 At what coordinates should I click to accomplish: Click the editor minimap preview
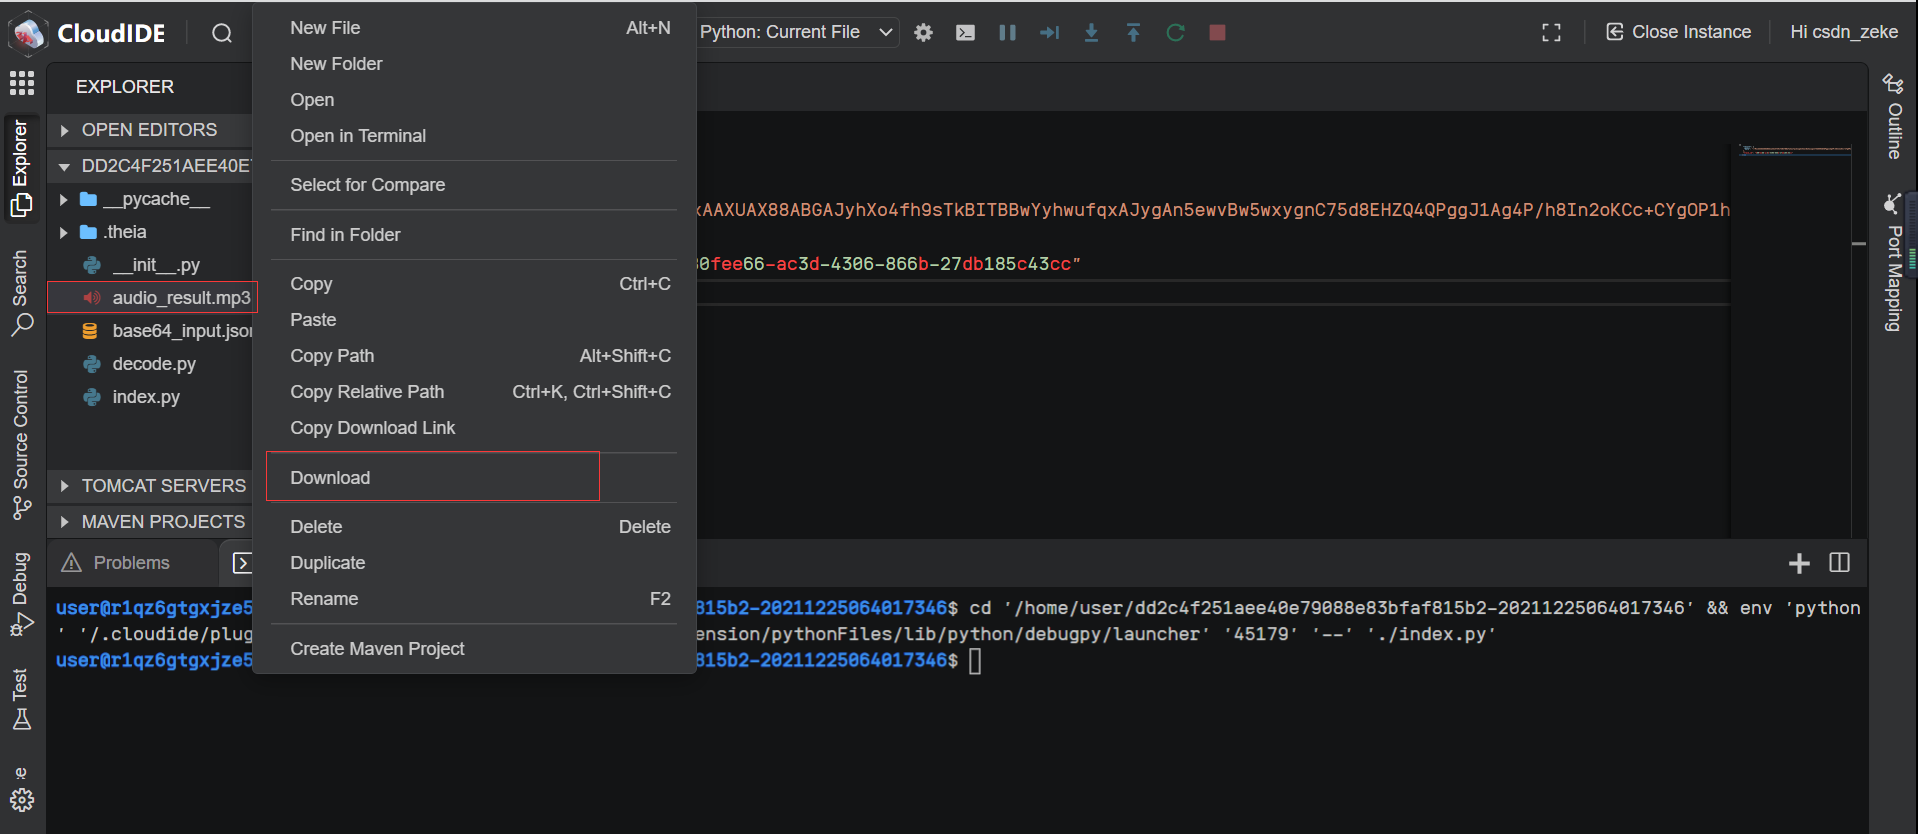[x=1795, y=152]
